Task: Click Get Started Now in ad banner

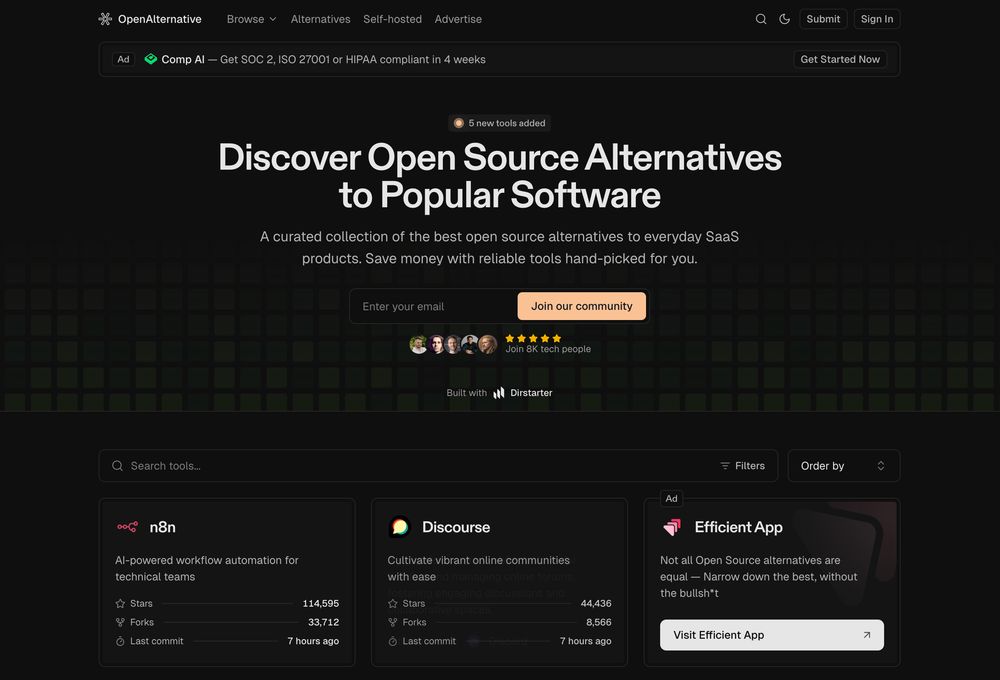Action: click(840, 59)
